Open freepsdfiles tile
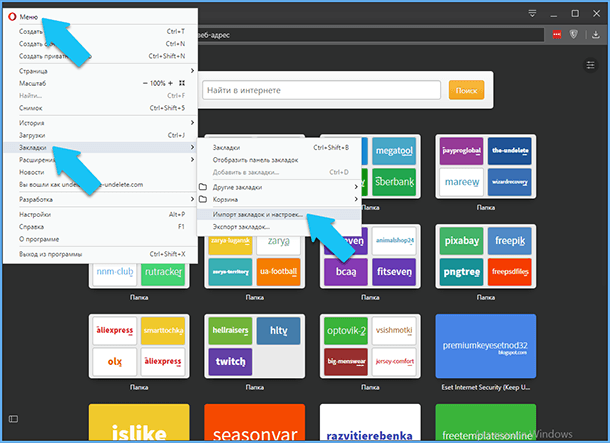This screenshot has width=610, height=443. coord(510,272)
